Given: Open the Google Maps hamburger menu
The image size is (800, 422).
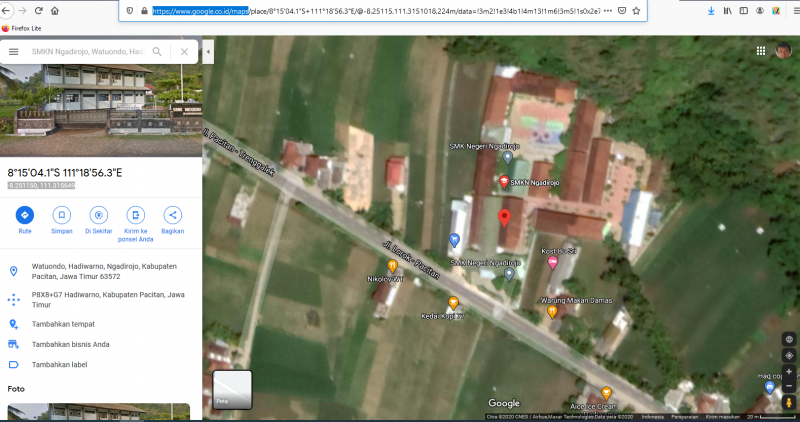Looking at the screenshot, I should tap(13, 51).
